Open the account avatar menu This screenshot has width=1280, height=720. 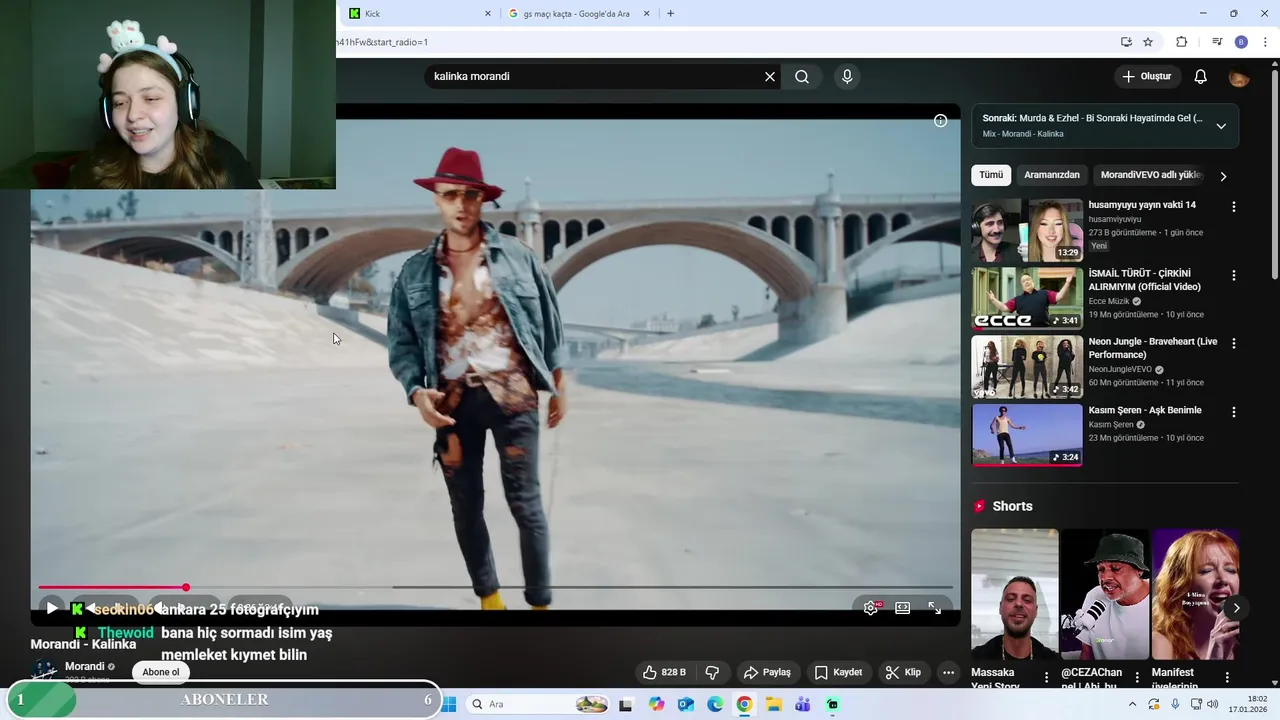[1239, 77]
